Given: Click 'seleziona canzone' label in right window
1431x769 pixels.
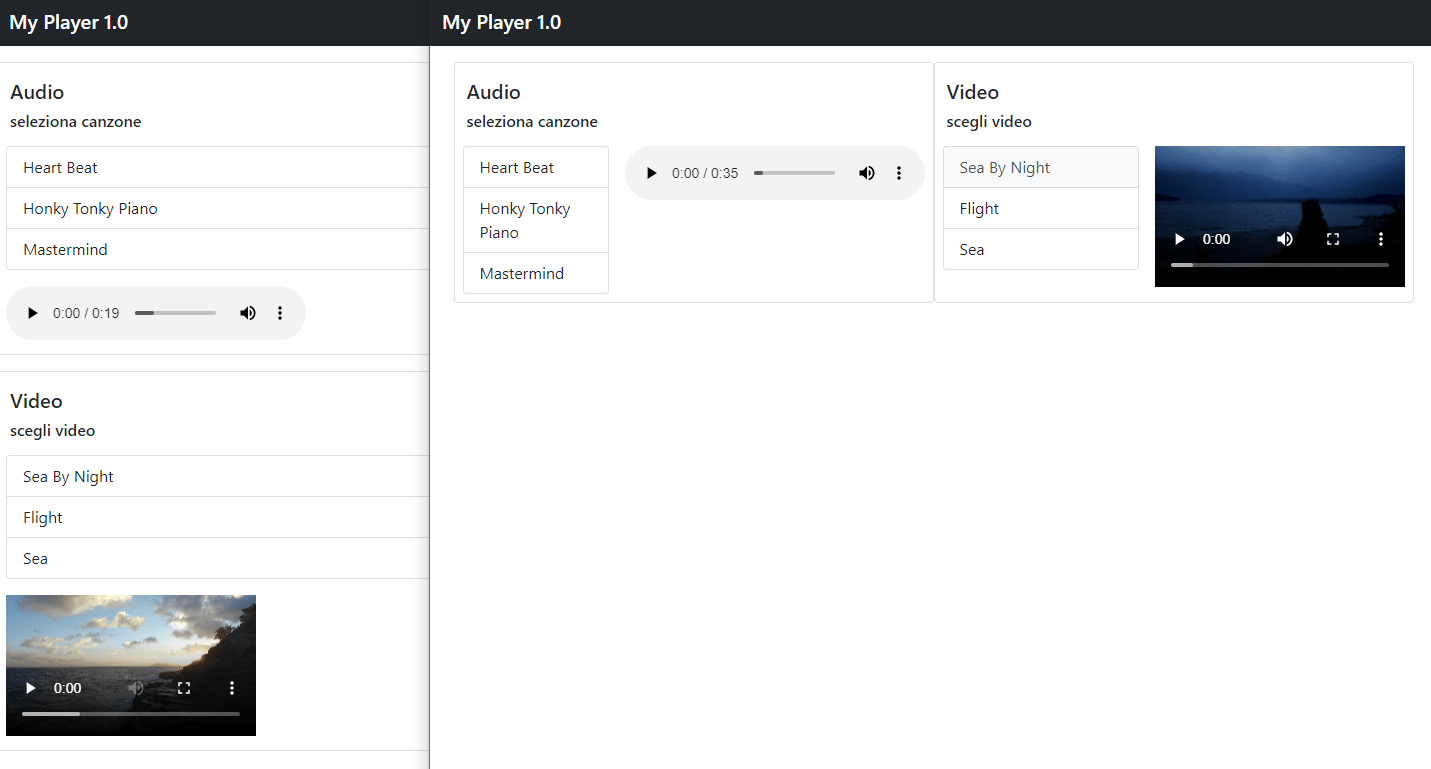Looking at the screenshot, I should [x=532, y=122].
